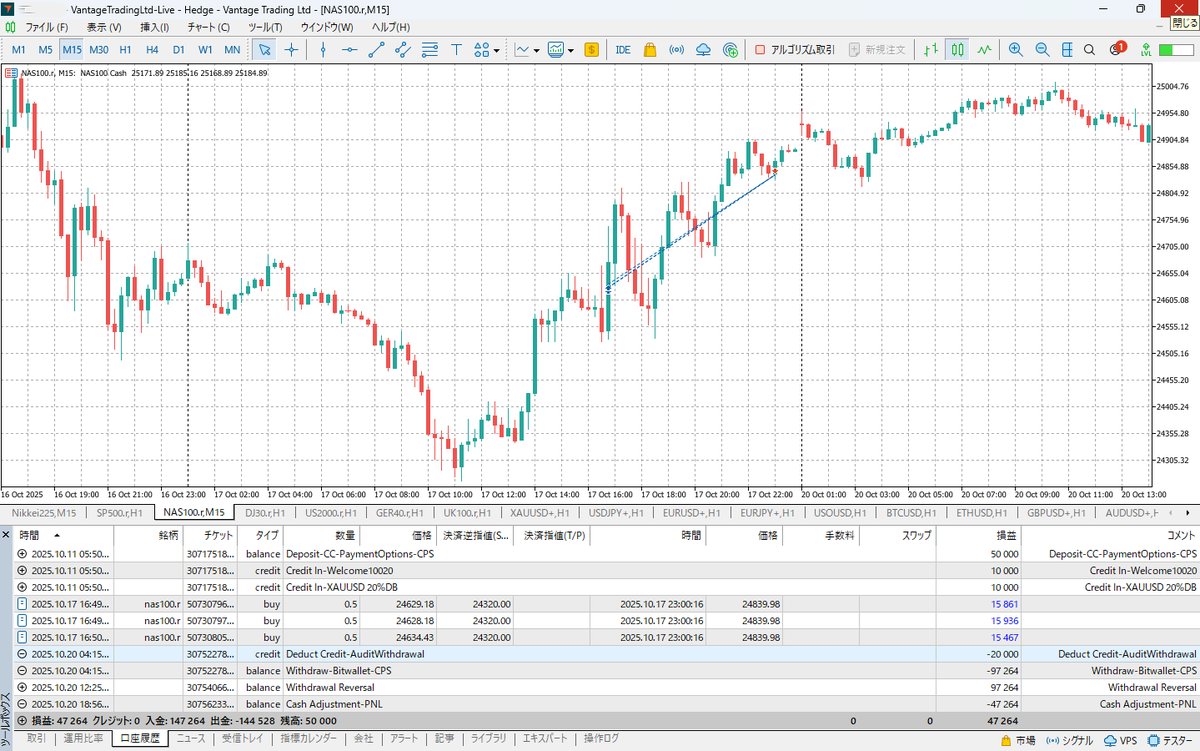1200x751 pixels.
Task: Open the 操作ログ toolbox tab
Action: click(602, 738)
